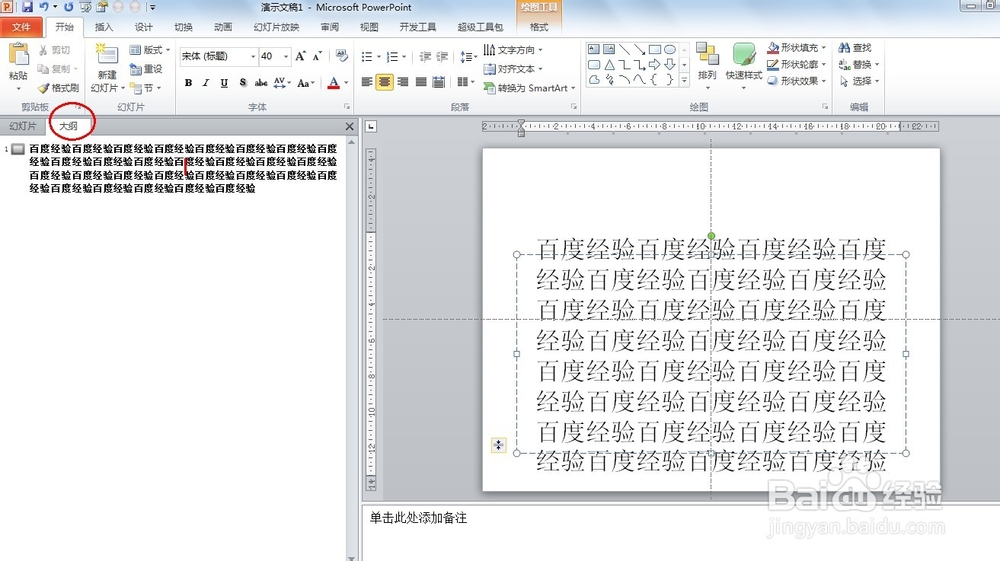Image resolution: width=1000 pixels, height=561 pixels.
Task: Decrease font size with the small A icon
Action: (x=317, y=56)
